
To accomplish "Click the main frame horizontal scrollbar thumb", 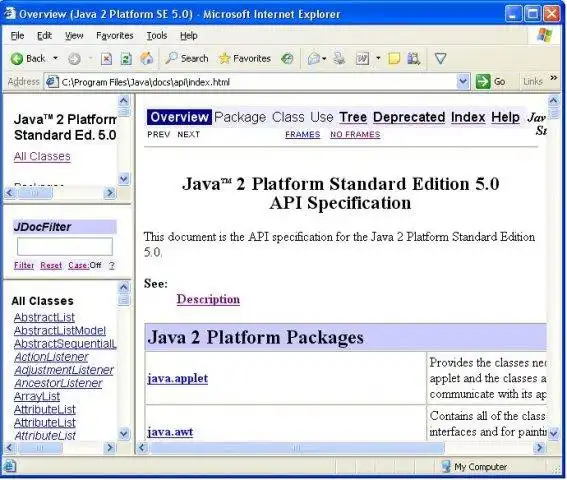I will 297,448.
